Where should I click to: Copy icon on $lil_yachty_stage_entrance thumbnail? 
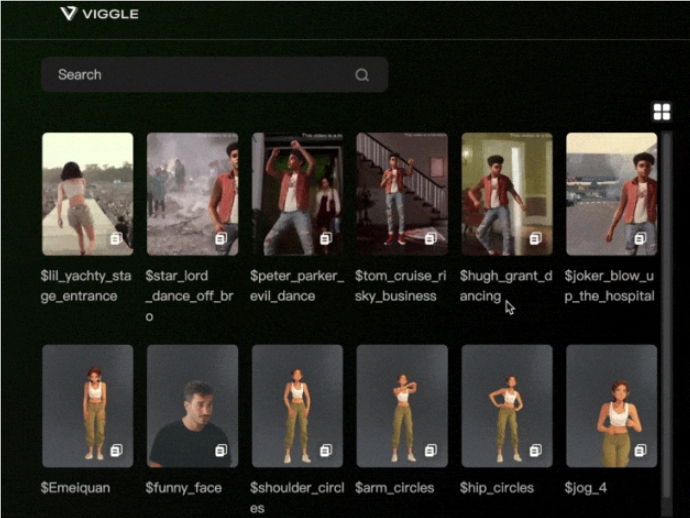[x=116, y=239]
